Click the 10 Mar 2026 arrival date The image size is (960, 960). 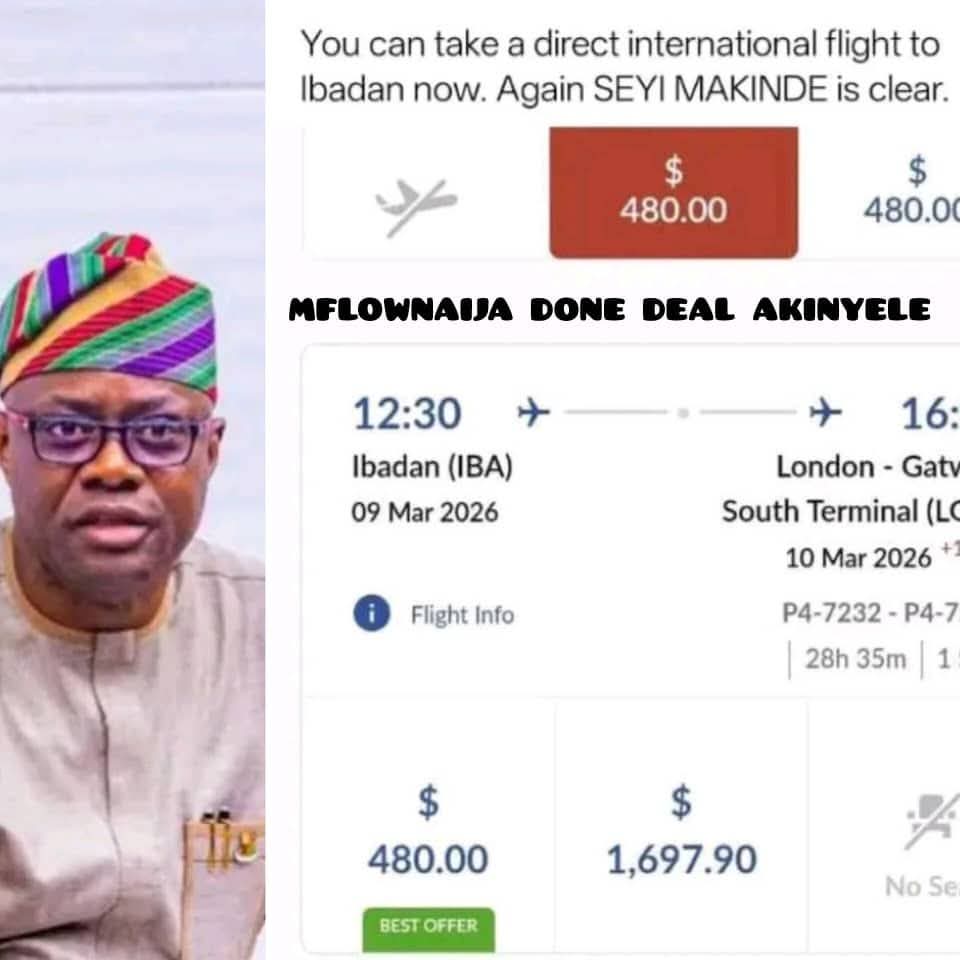[858, 556]
